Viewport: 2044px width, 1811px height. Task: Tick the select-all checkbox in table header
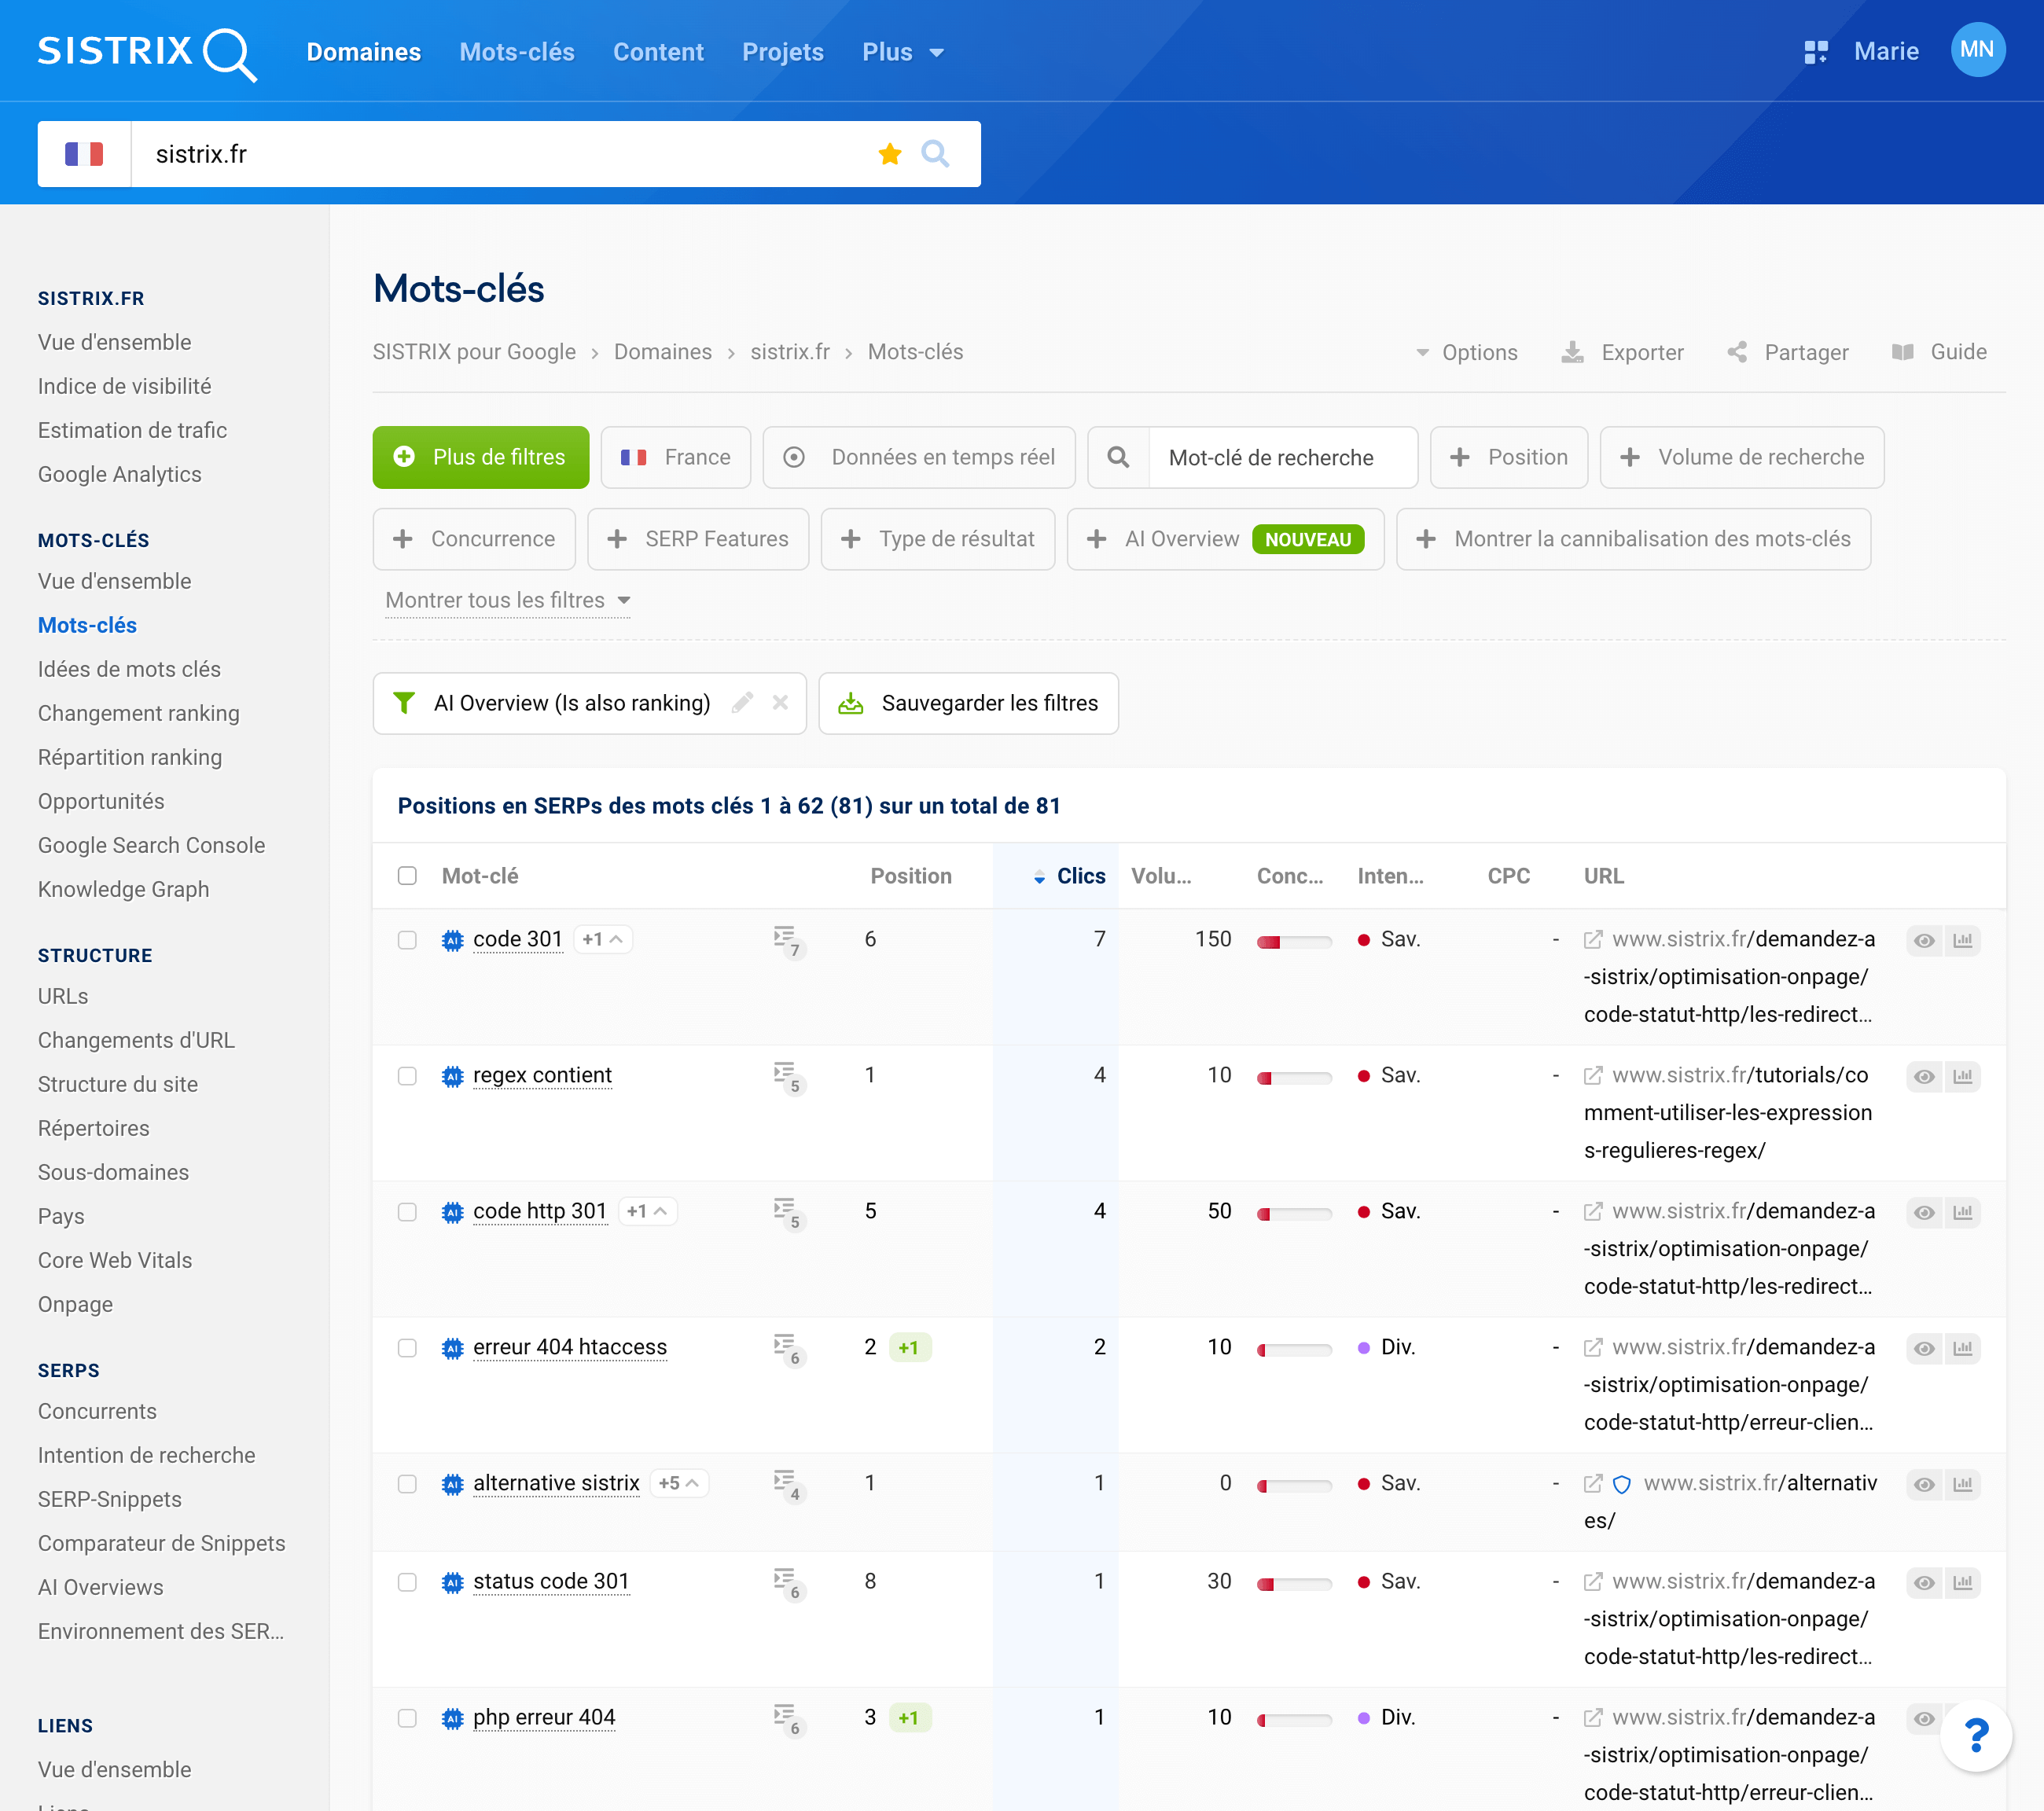(407, 876)
